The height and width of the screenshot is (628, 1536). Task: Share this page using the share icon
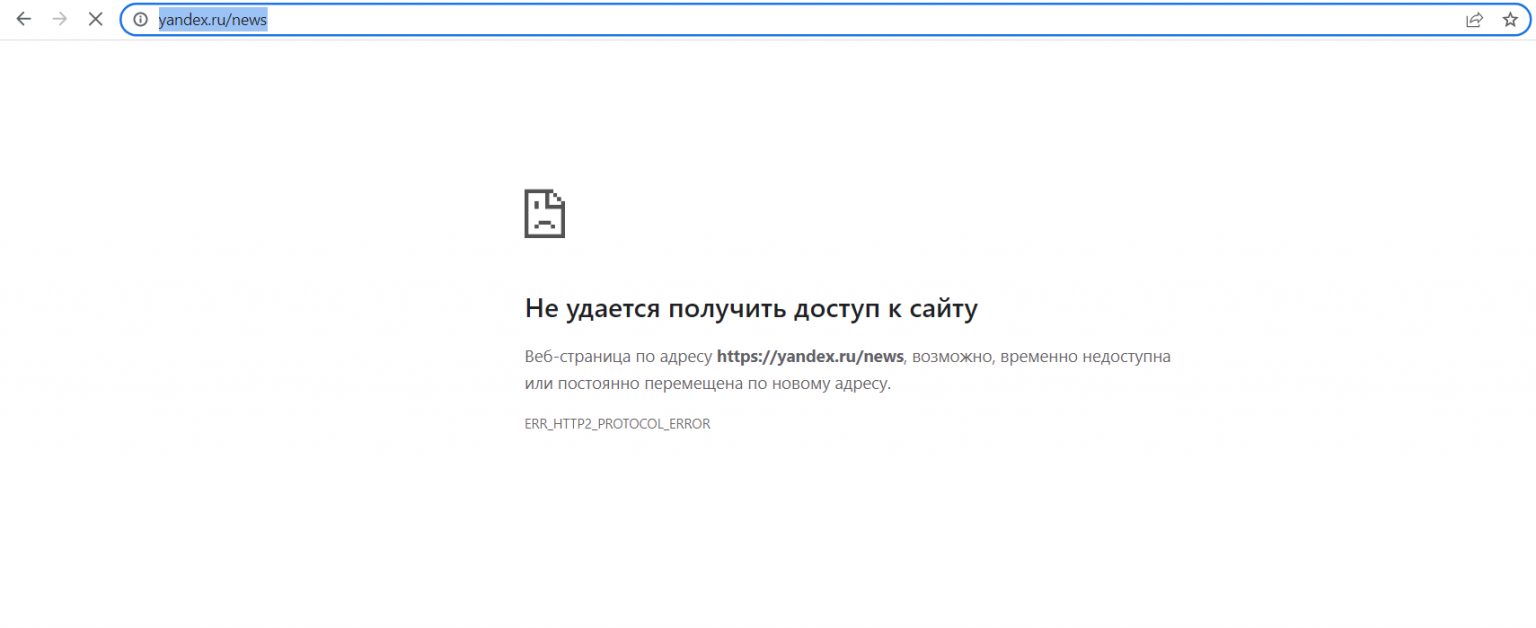pyautogui.click(x=1474, y=19)
